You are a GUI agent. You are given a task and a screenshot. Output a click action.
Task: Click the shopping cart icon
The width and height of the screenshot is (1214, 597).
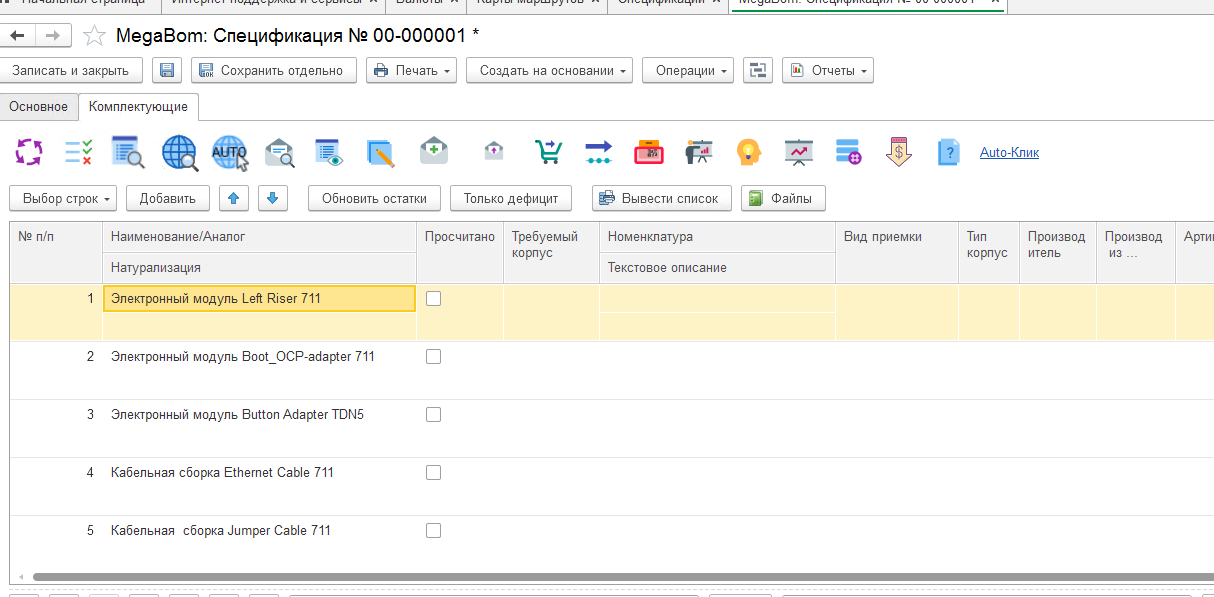coord(548,152)
